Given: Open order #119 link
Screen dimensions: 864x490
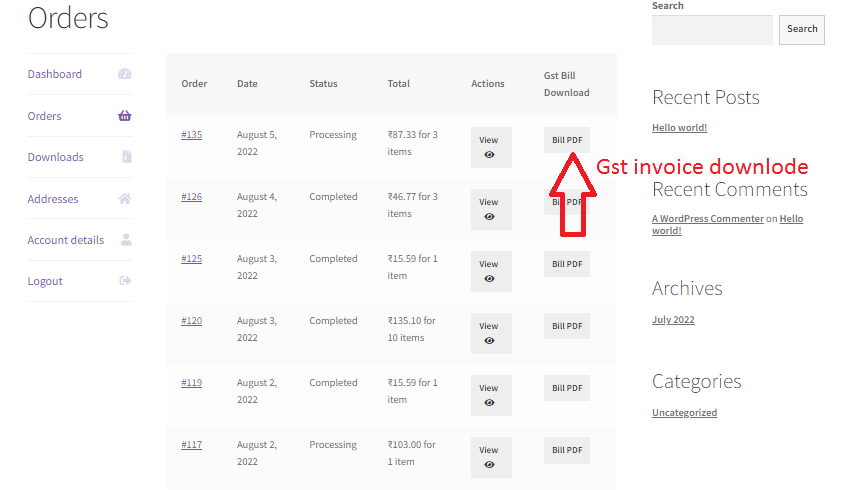Looking at the screenshot, I should coord(192,383).
